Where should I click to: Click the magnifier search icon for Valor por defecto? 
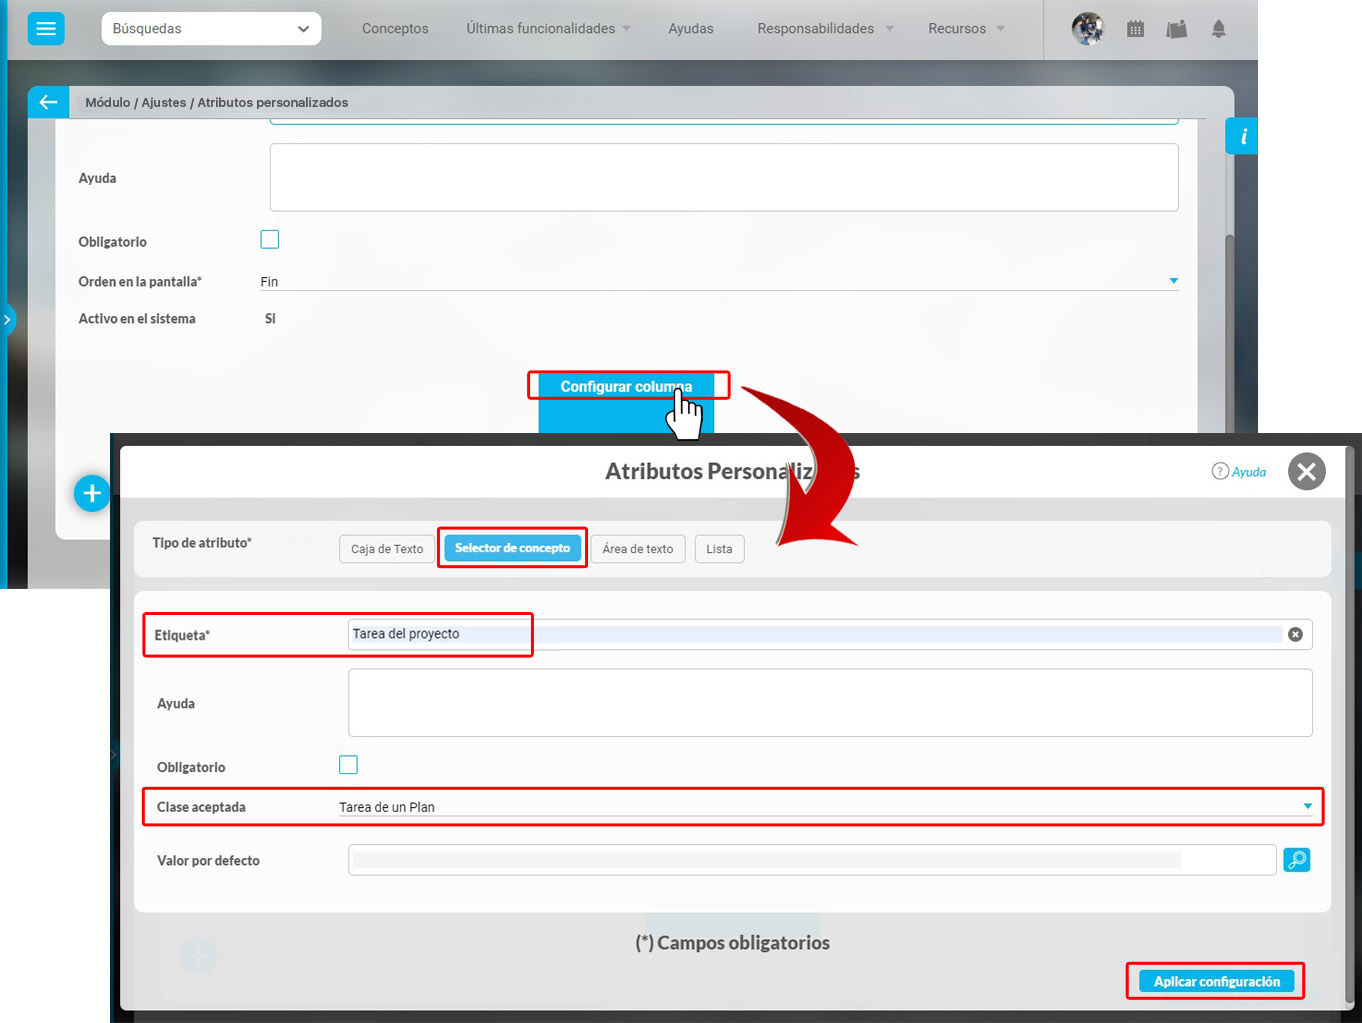coord(1297,860)
